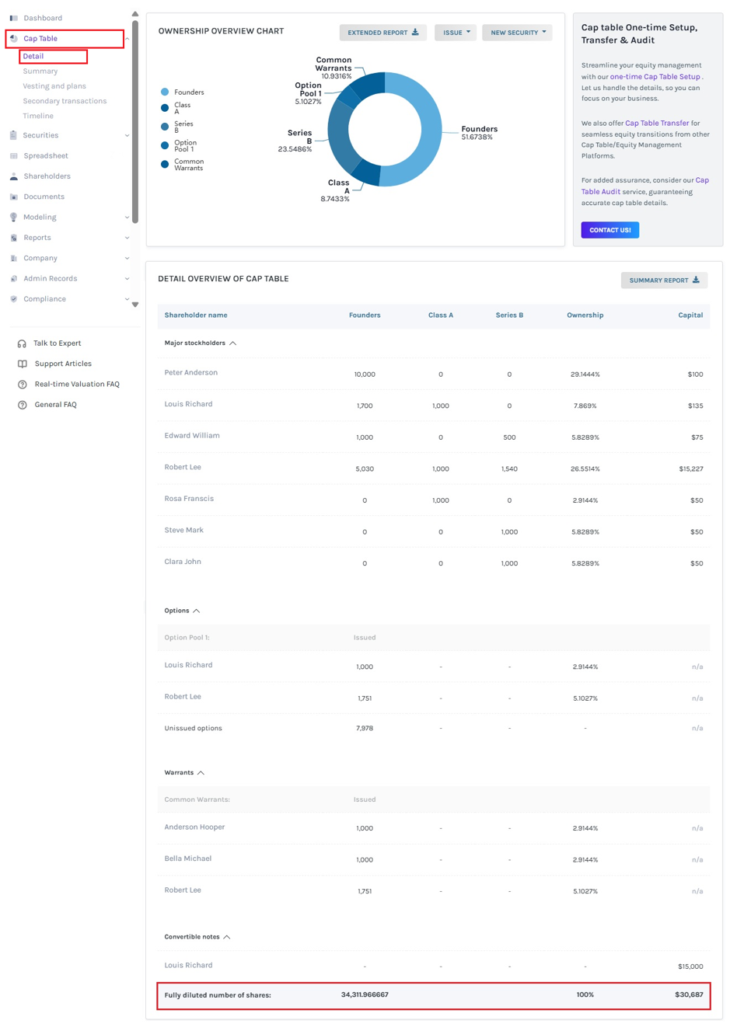The height and width of the screenshot is (1024, 730).
Task: Click the Cap Table pie icon
Action: pos(14,39)
